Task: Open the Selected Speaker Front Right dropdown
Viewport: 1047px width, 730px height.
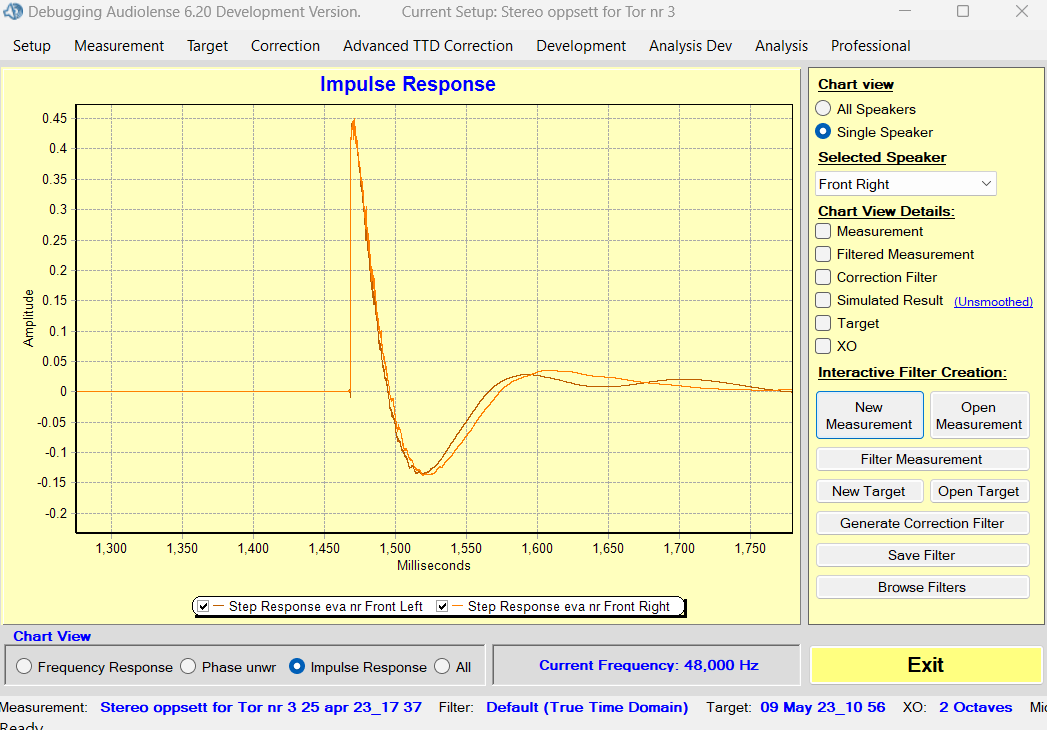Action: coord(905,184)
